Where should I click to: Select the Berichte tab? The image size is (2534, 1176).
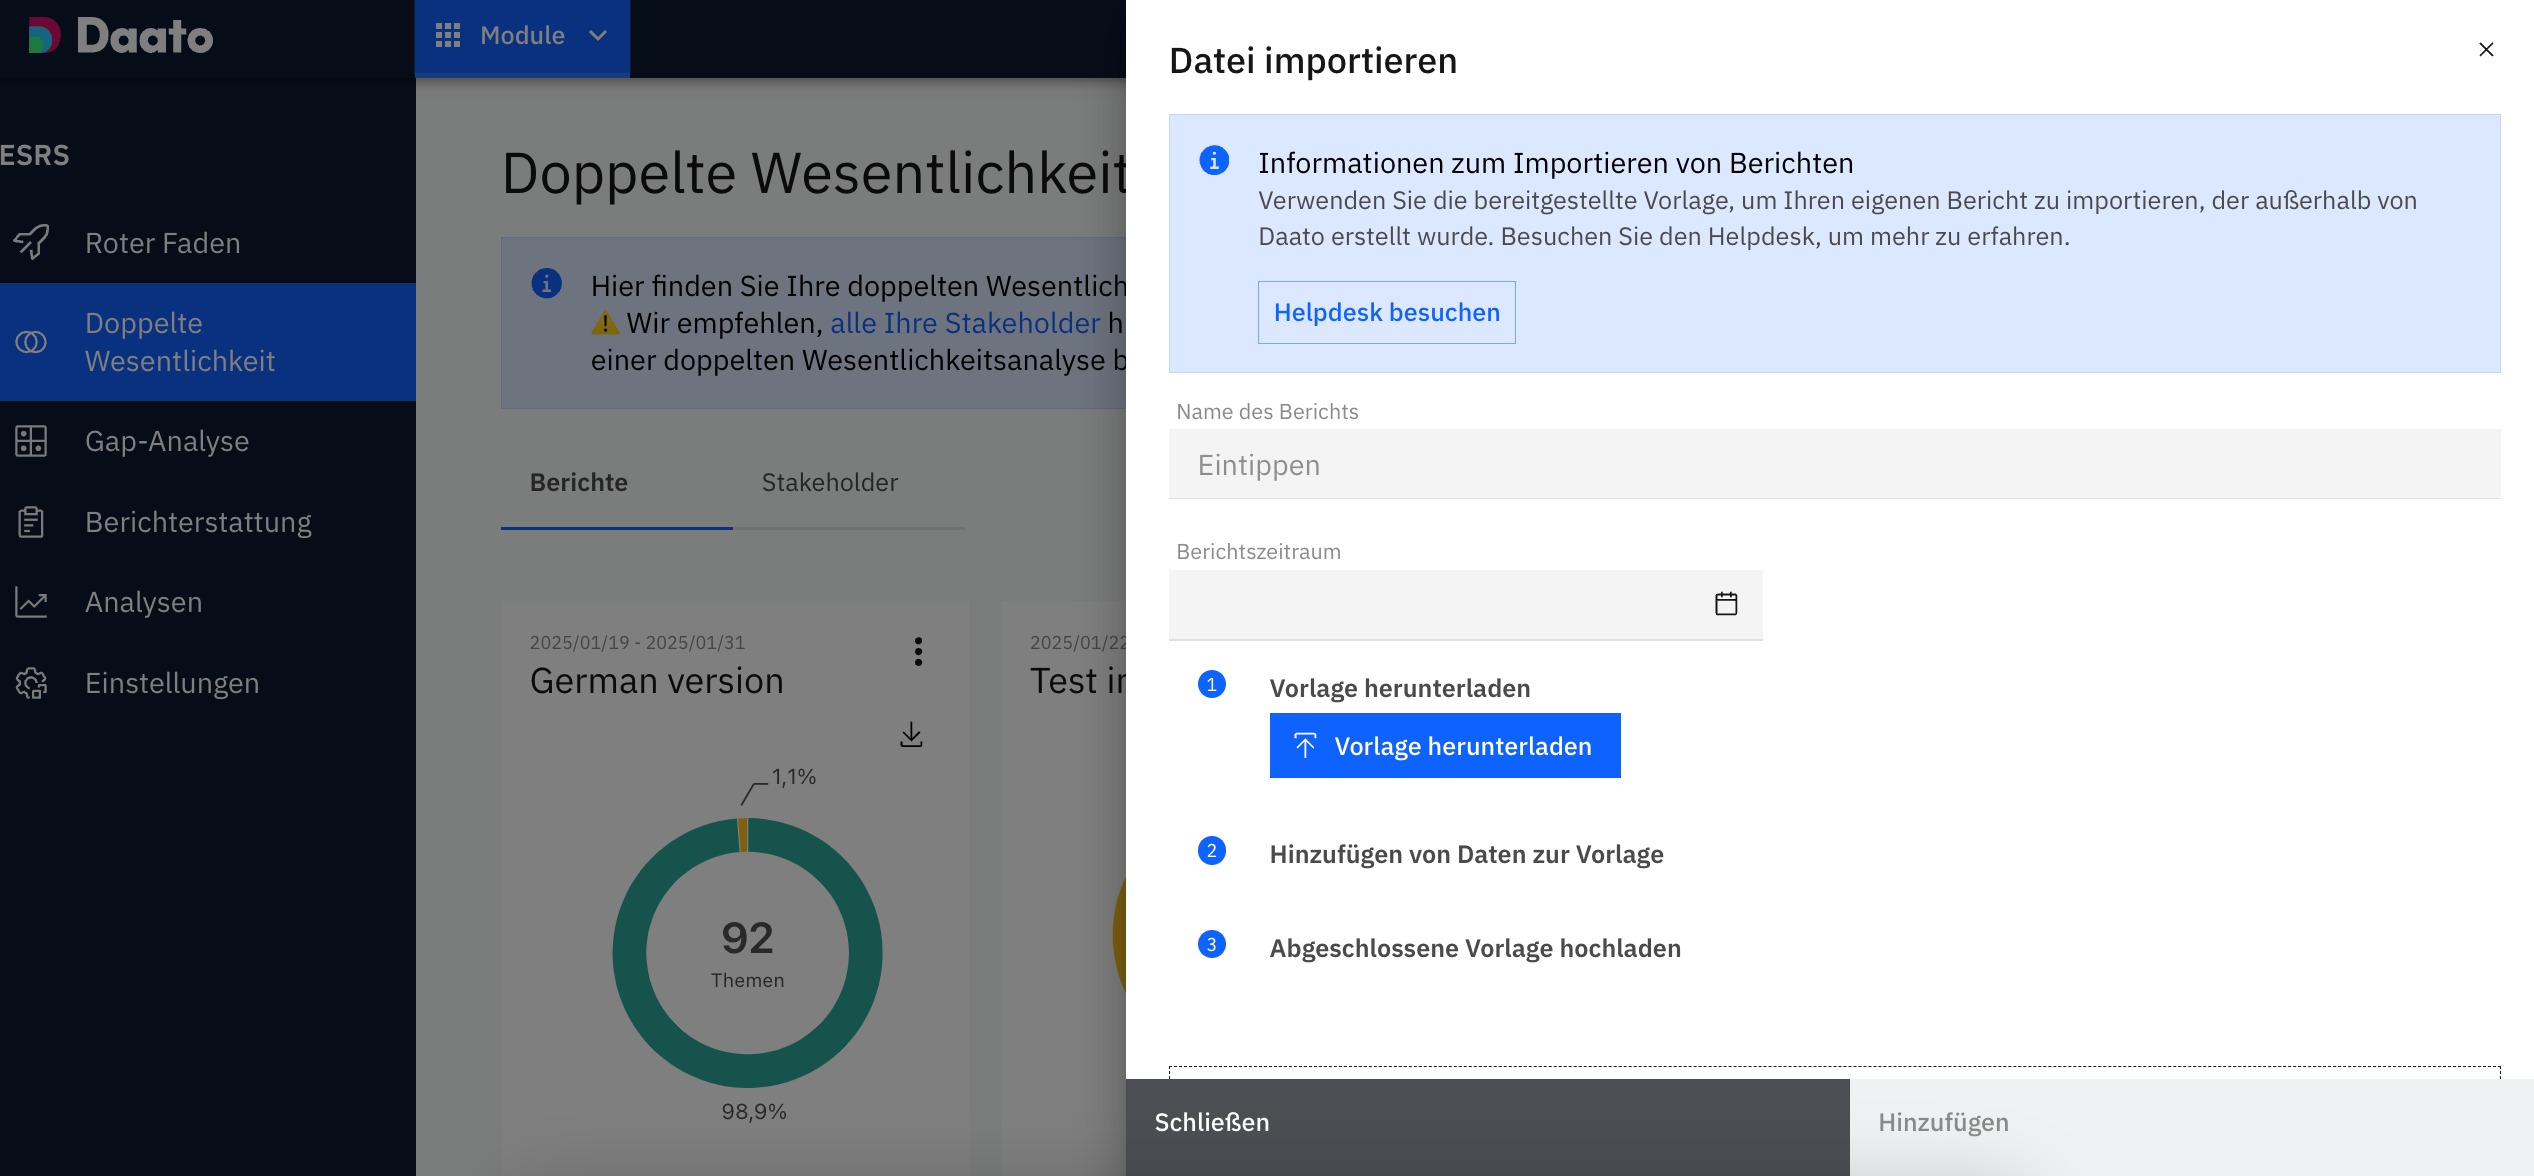[x=579, y=483]
